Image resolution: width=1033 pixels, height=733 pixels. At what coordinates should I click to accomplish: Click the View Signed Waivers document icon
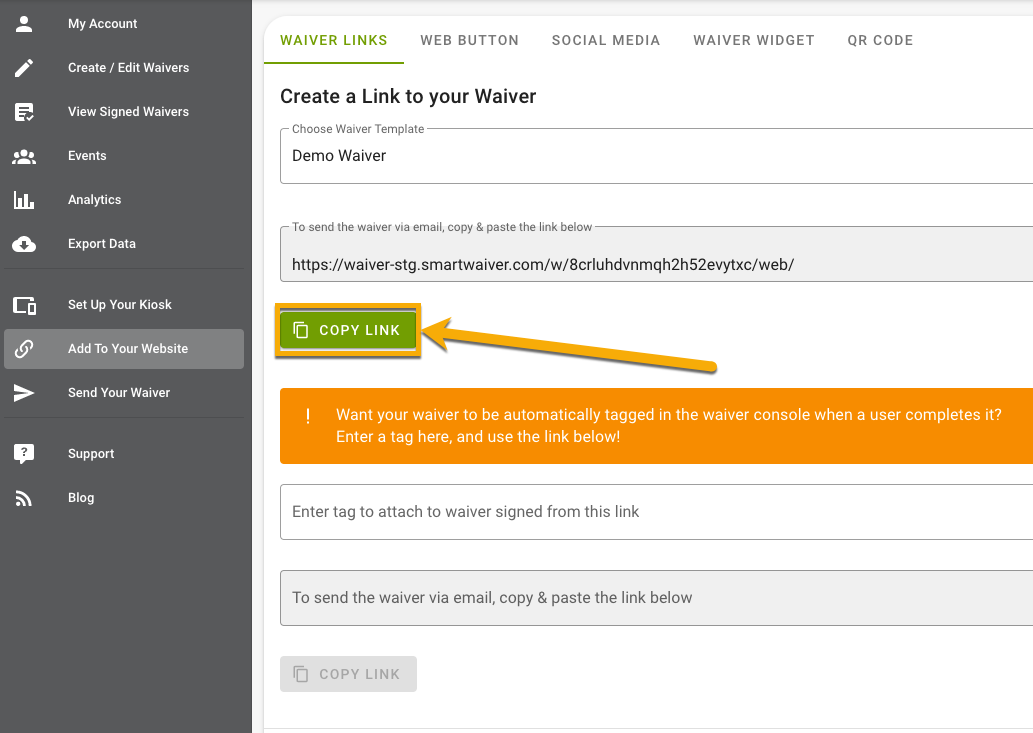point(24,112)
